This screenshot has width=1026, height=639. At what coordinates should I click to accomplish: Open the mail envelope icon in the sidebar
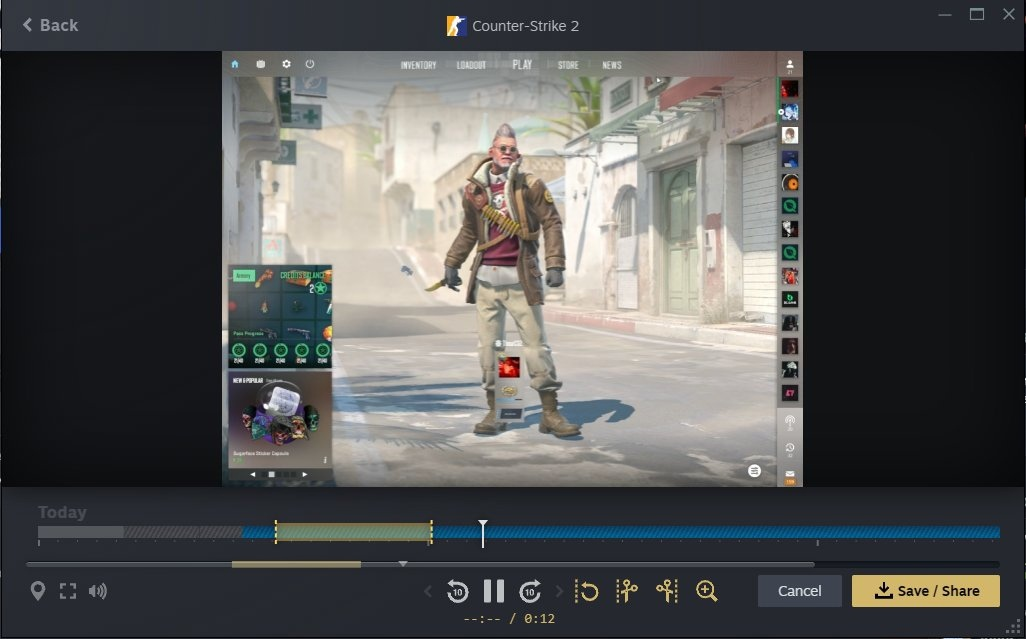pyautogui.click(x=790, y=475)
